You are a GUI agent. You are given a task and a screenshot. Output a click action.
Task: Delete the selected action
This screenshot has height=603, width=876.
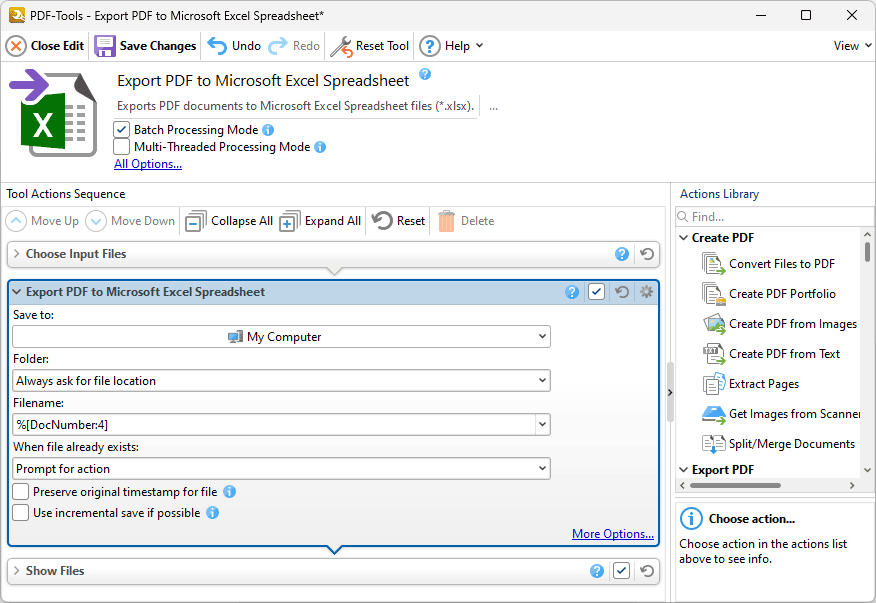click(466, 221)
